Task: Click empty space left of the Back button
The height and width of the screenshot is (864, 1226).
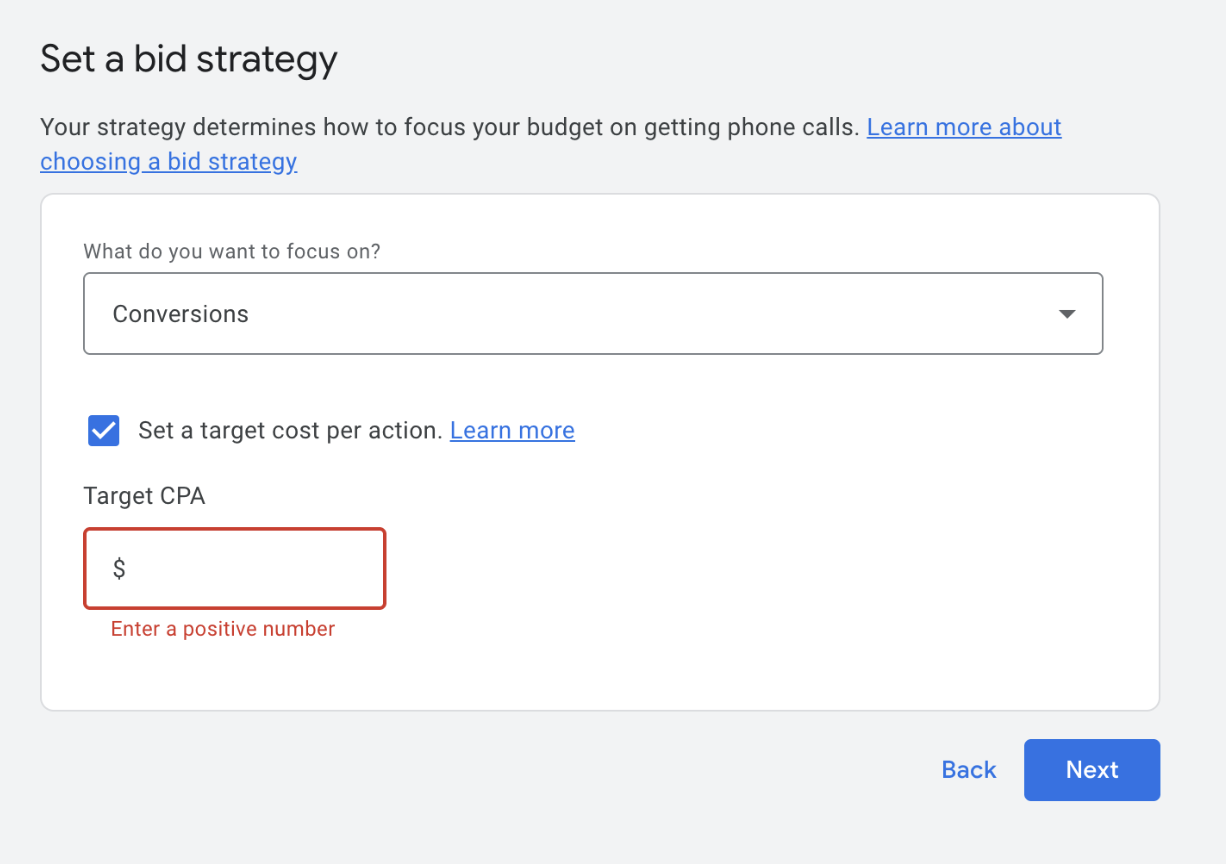Action: coord(600,770)
